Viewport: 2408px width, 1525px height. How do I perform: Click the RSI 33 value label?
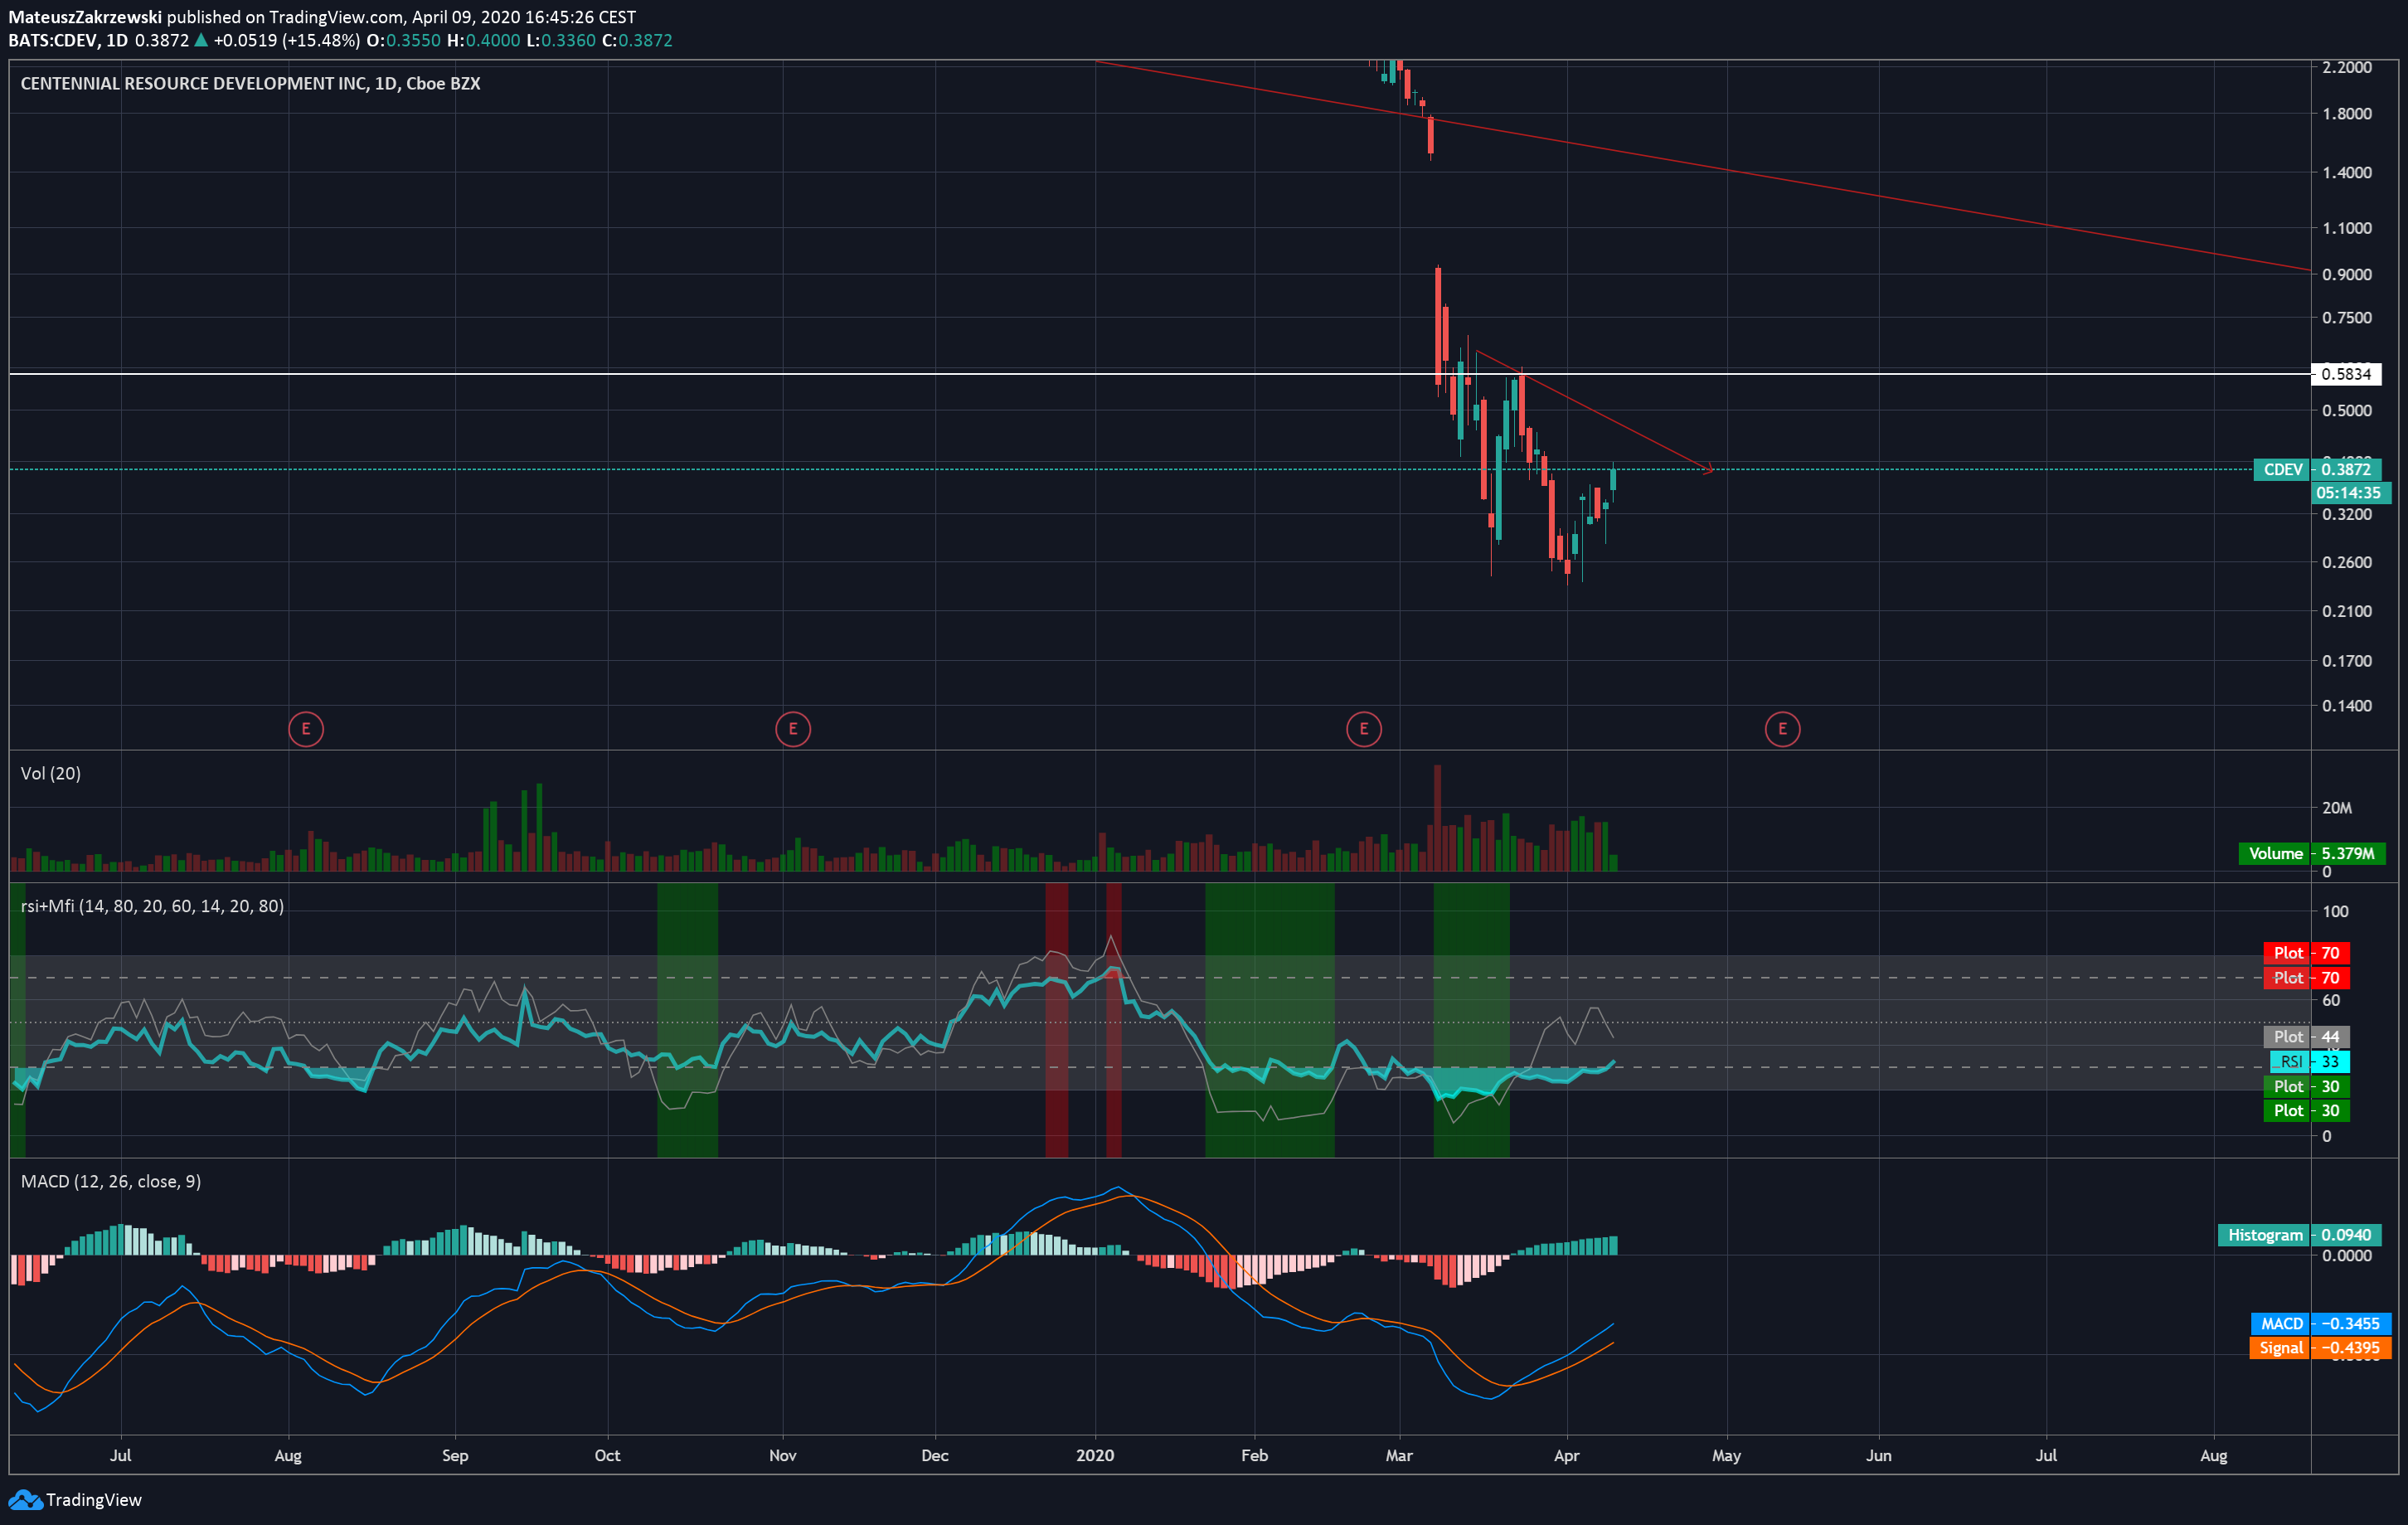pyautogui.click(x=2309, y=1062)
